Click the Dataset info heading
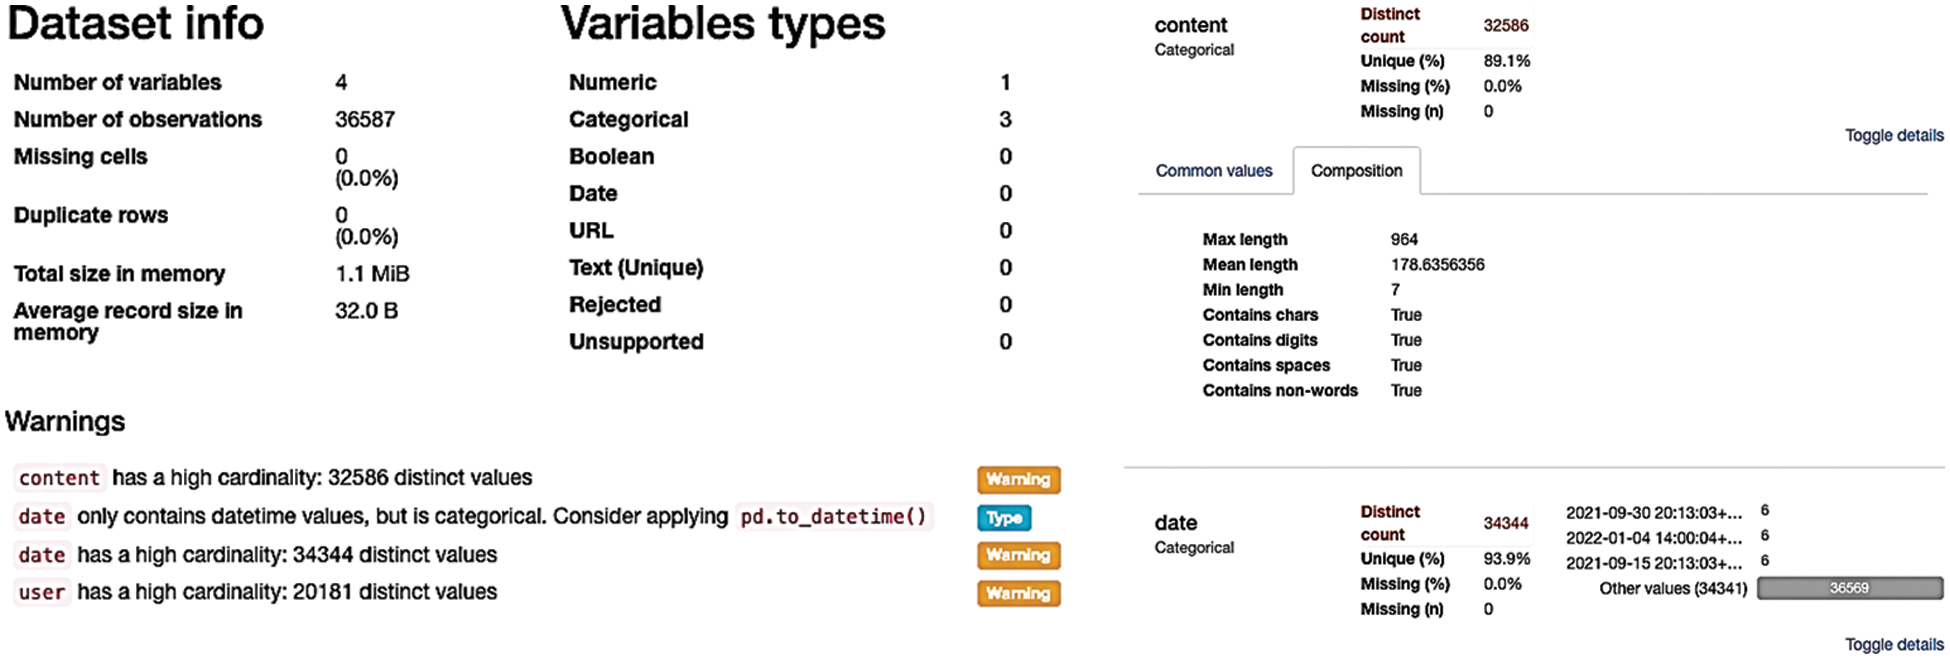This screenshot has height=659, width=1950. [x=135, y=23]
